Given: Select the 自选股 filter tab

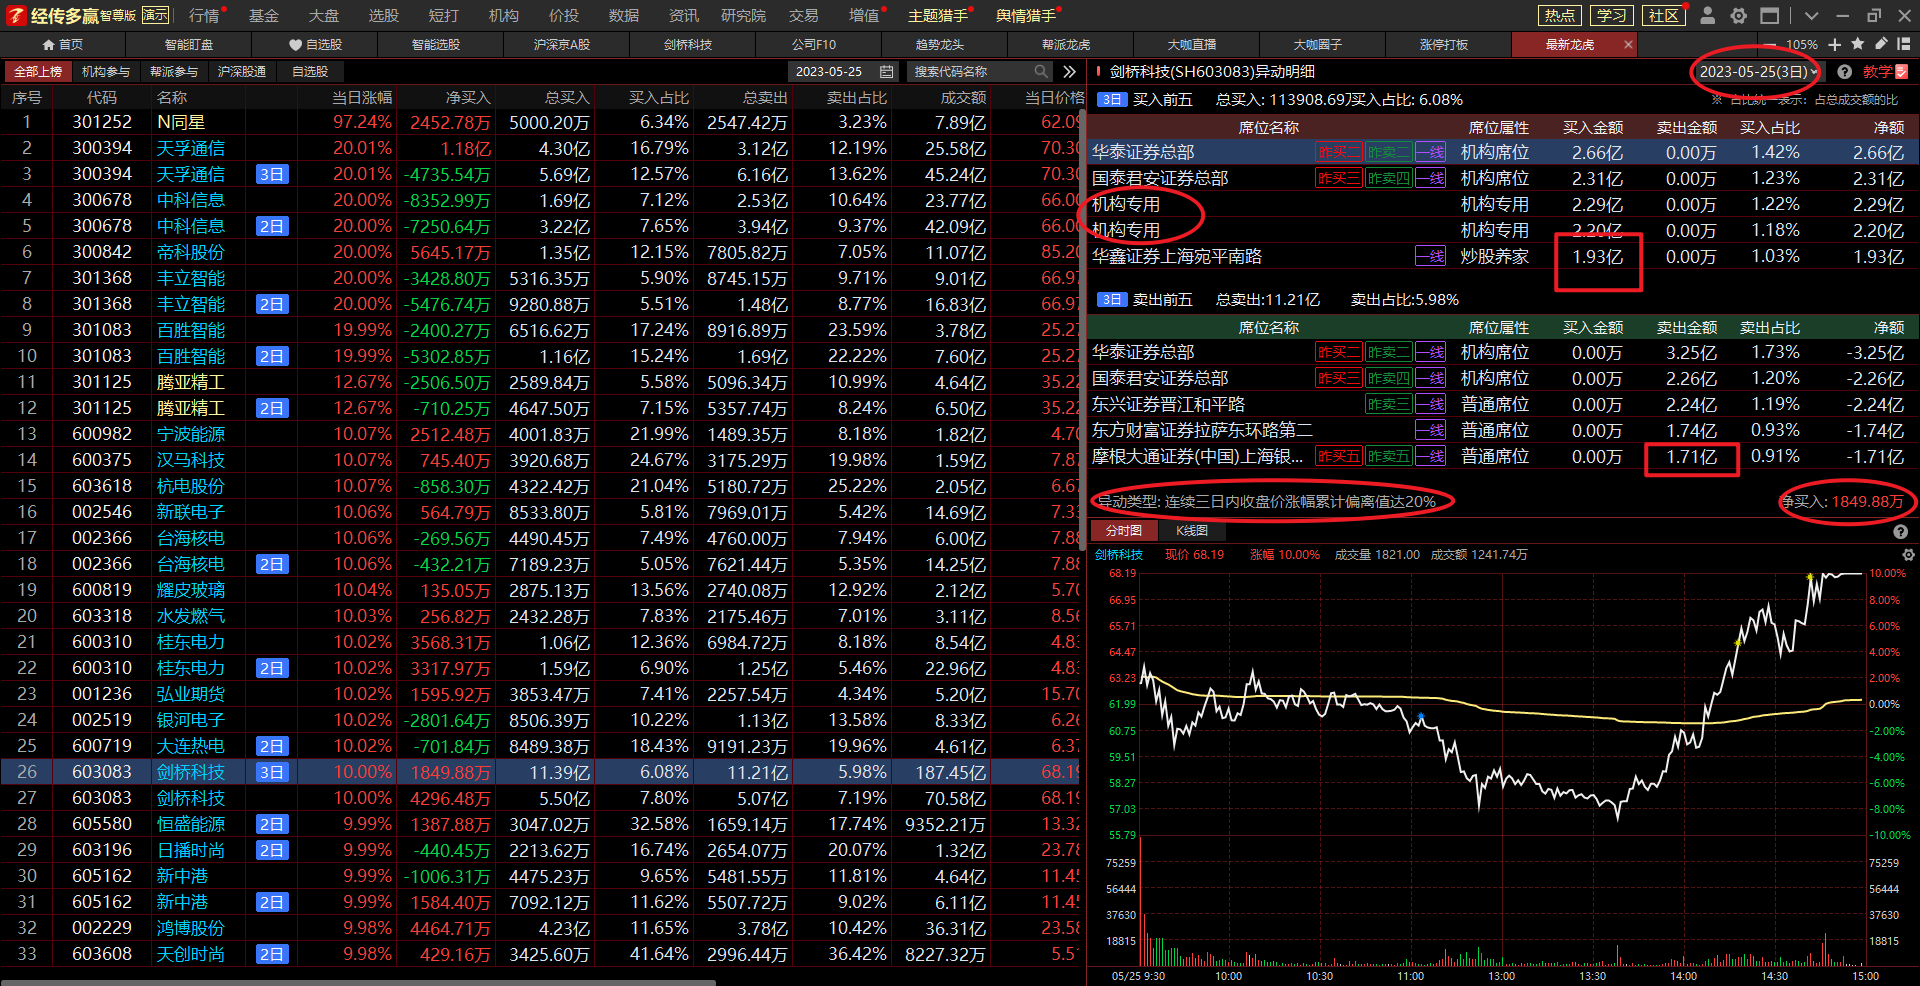Looking at the screenshot, I should point(310,71).
